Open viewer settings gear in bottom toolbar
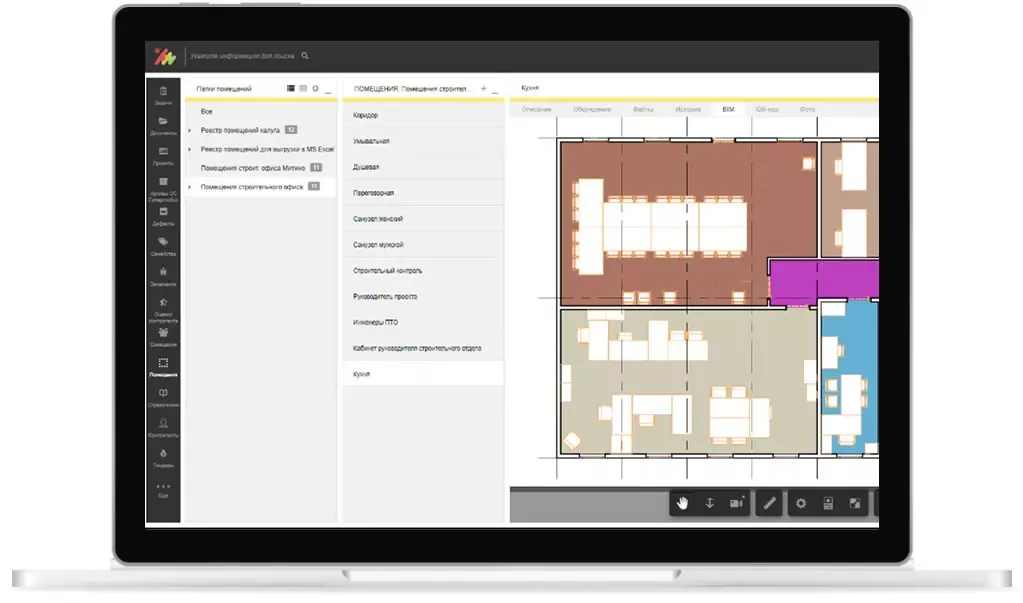Screen dimensions: 1023x603 click(x=800, y=503)
